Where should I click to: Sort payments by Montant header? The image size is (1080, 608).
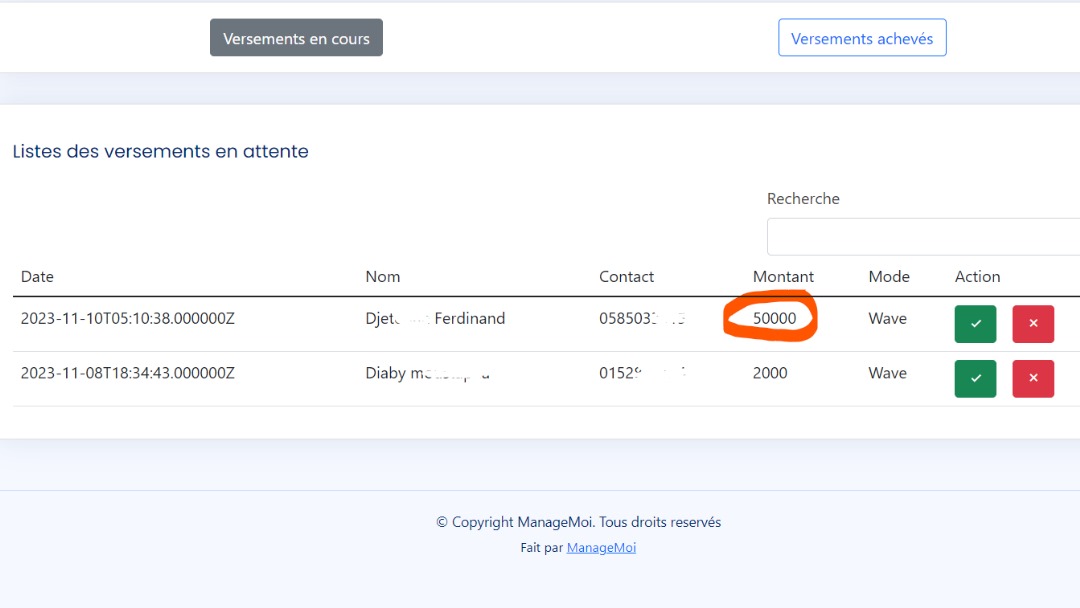click(x=783, y=277)
